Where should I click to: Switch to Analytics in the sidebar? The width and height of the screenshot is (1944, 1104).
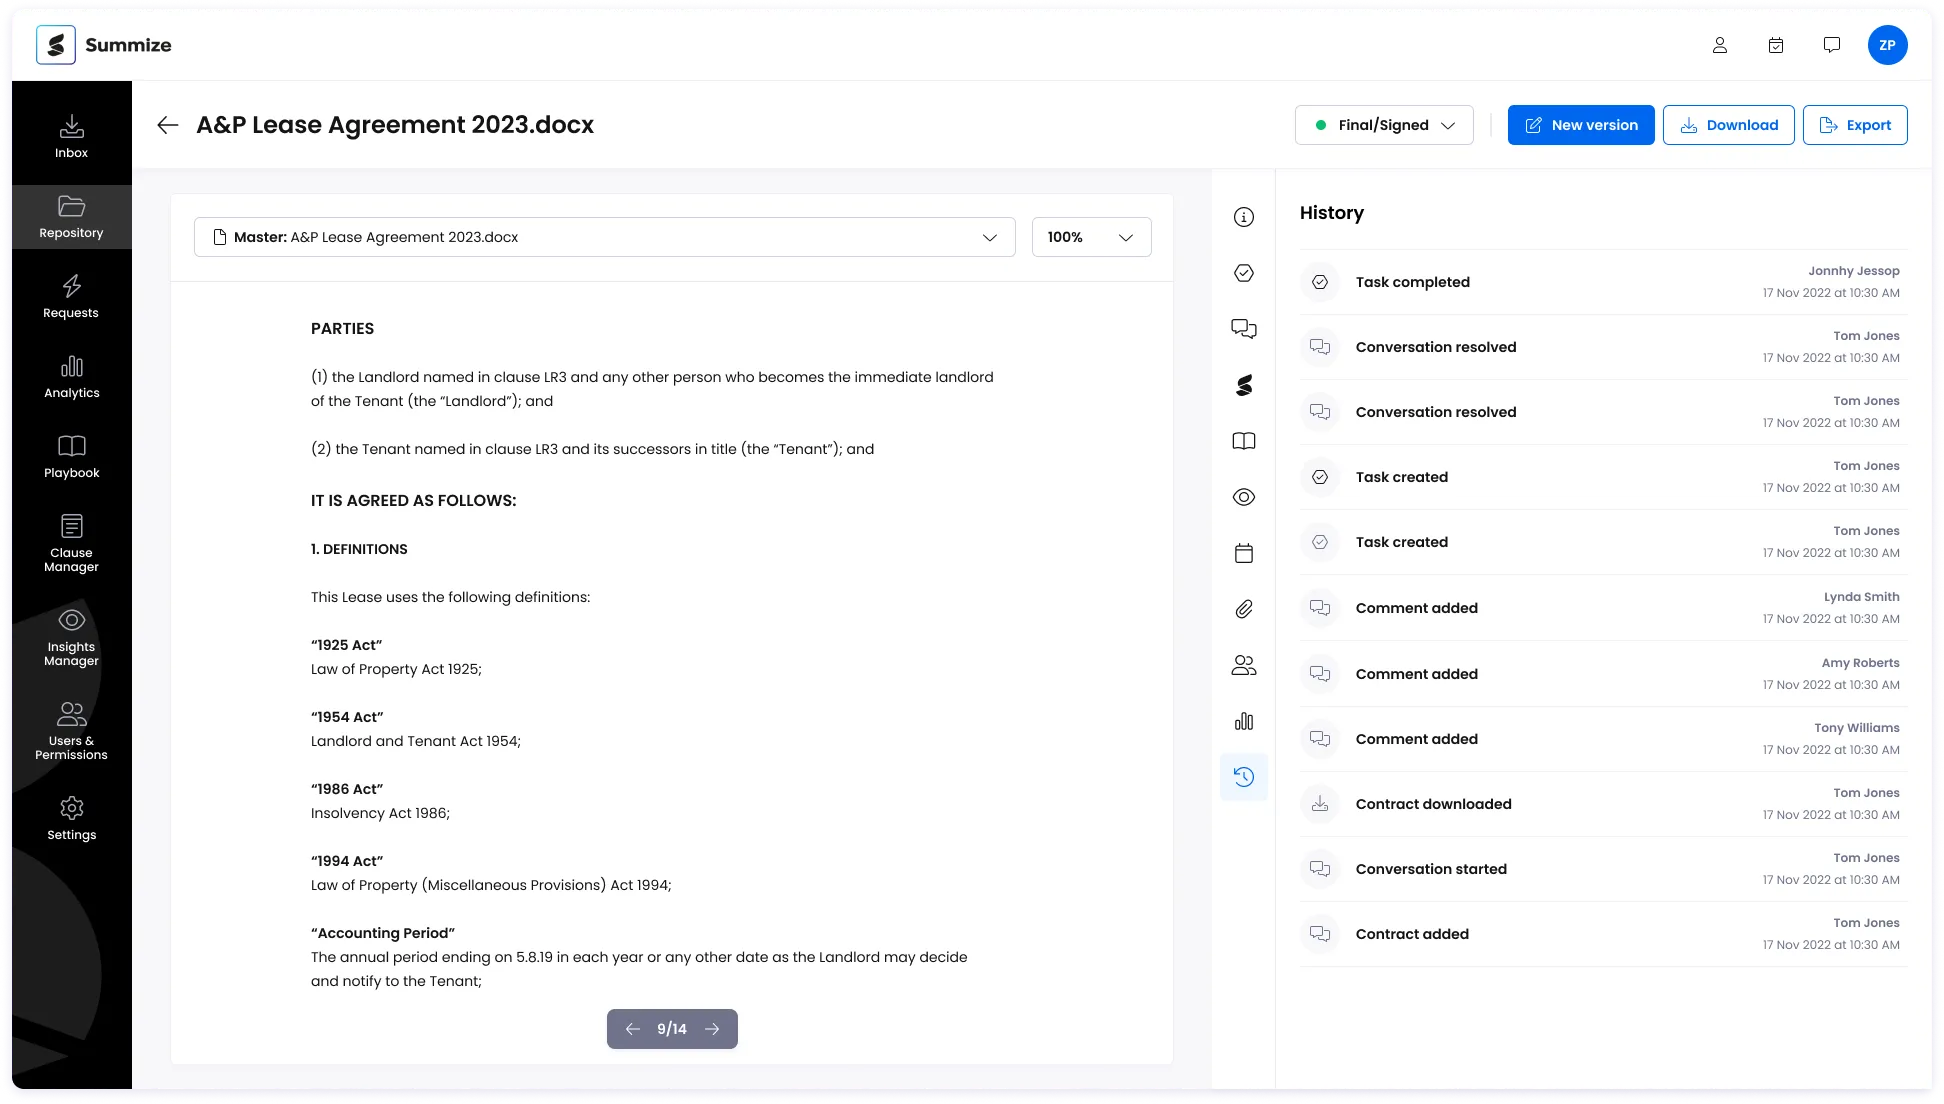(x=71, y=377)
